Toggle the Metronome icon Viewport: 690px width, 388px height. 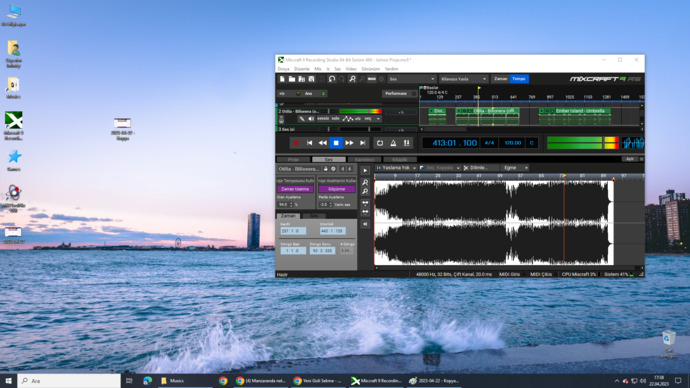(x=393, y=143)
